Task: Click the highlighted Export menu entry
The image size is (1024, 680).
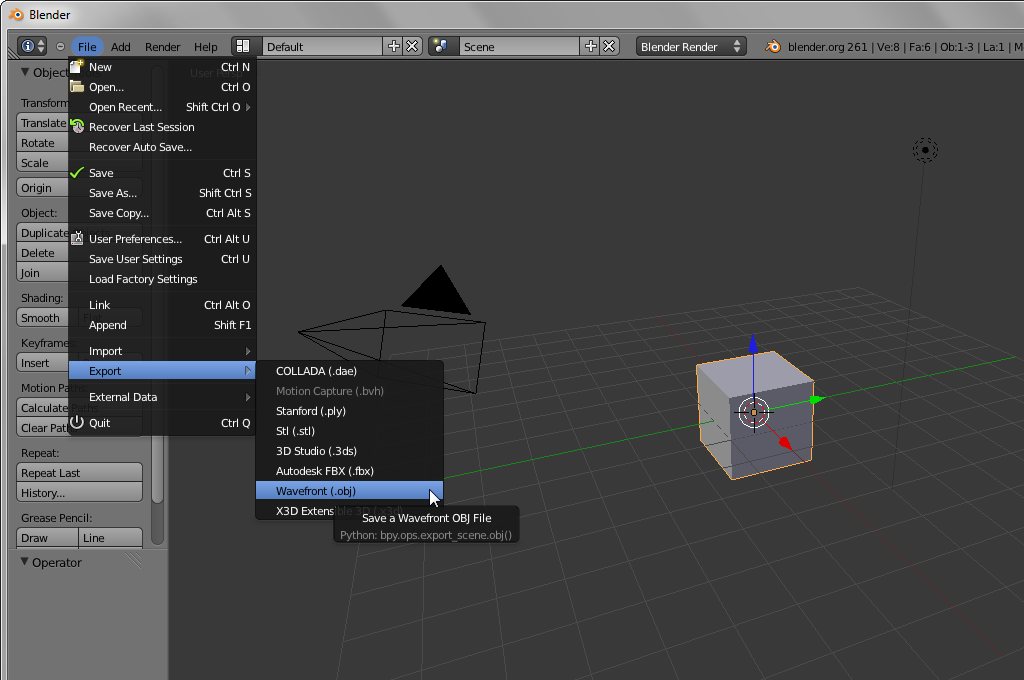Action: (x=162, y=371)
